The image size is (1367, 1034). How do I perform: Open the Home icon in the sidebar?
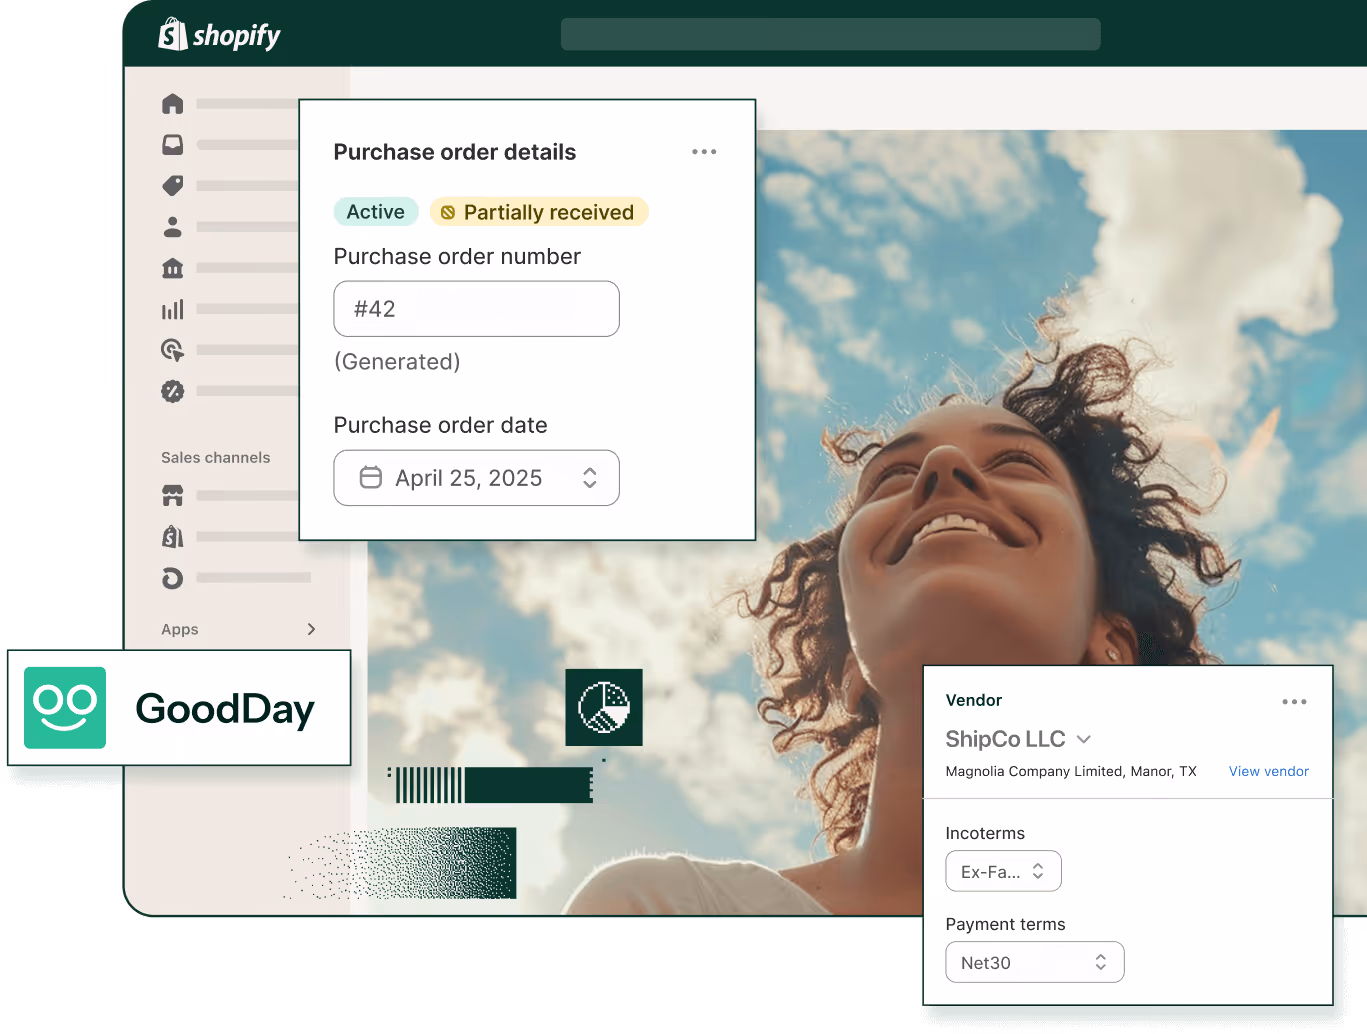click(172, 104)
